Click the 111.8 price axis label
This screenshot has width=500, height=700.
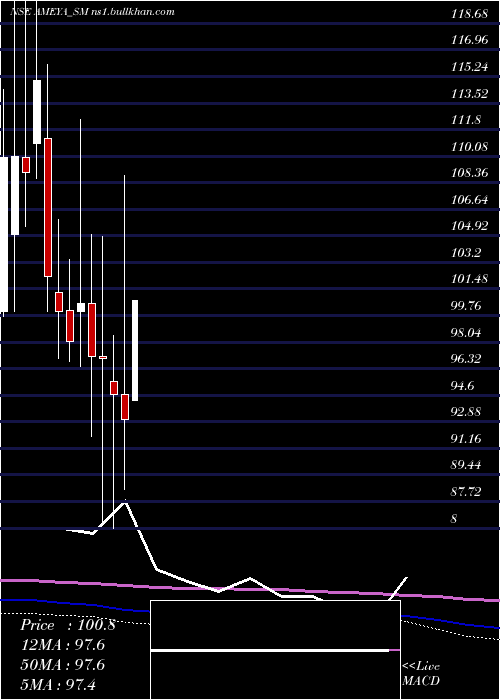coord(466,120)
